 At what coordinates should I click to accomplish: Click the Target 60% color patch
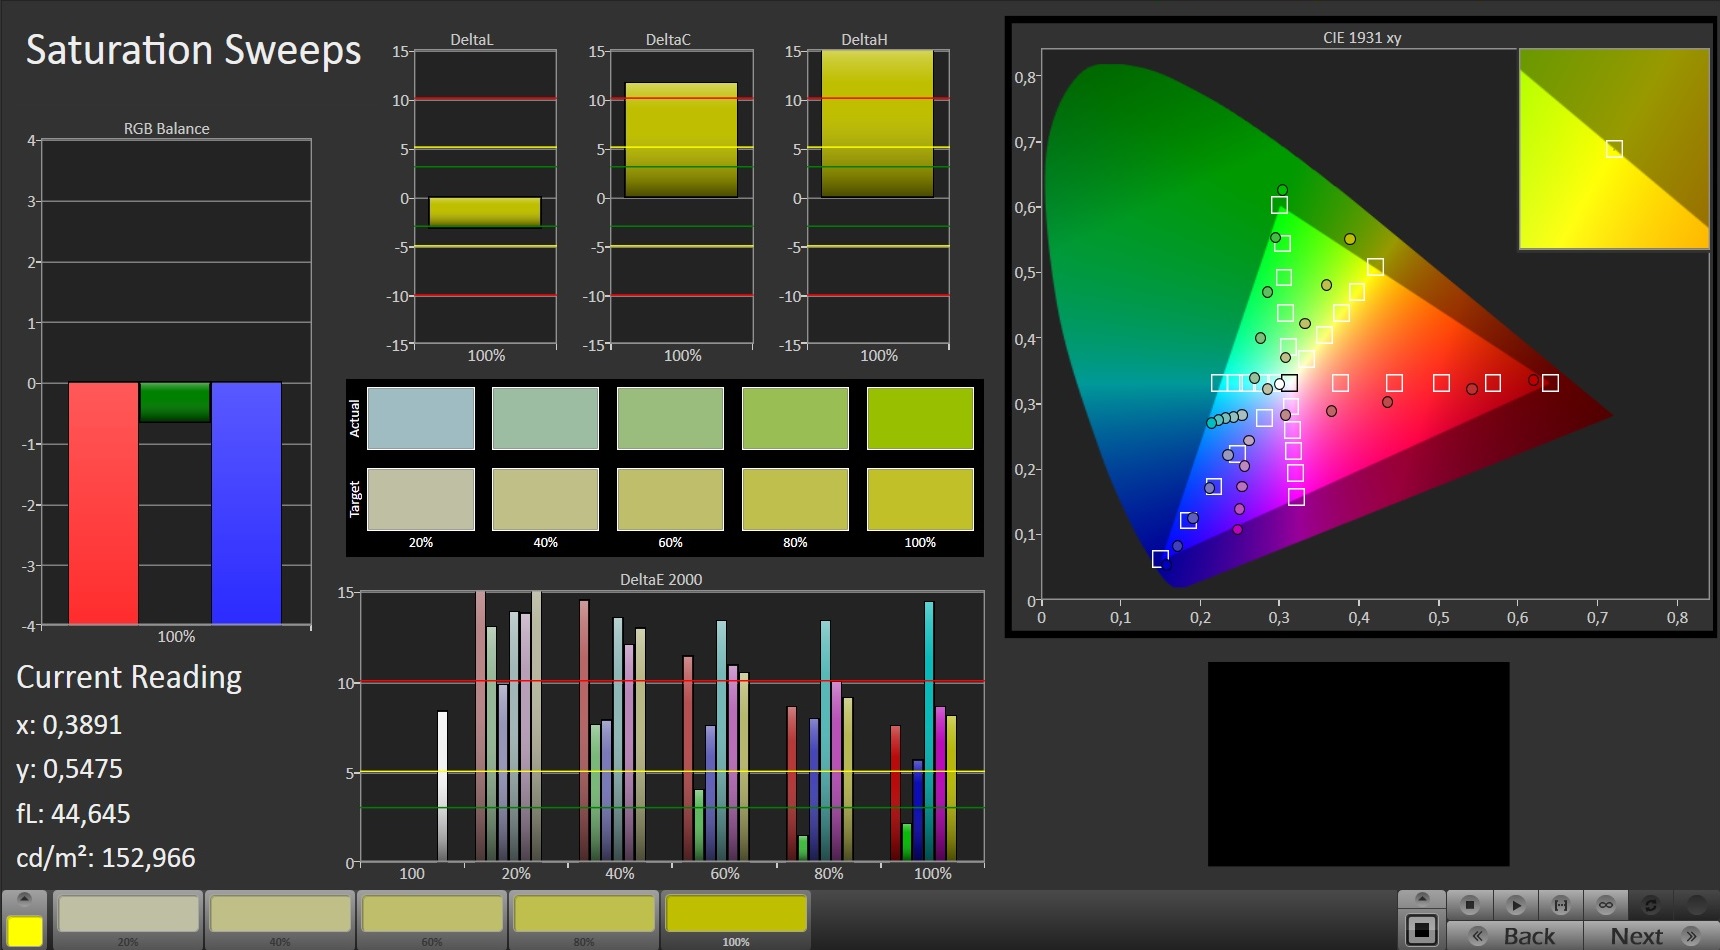tap(670, 499)
